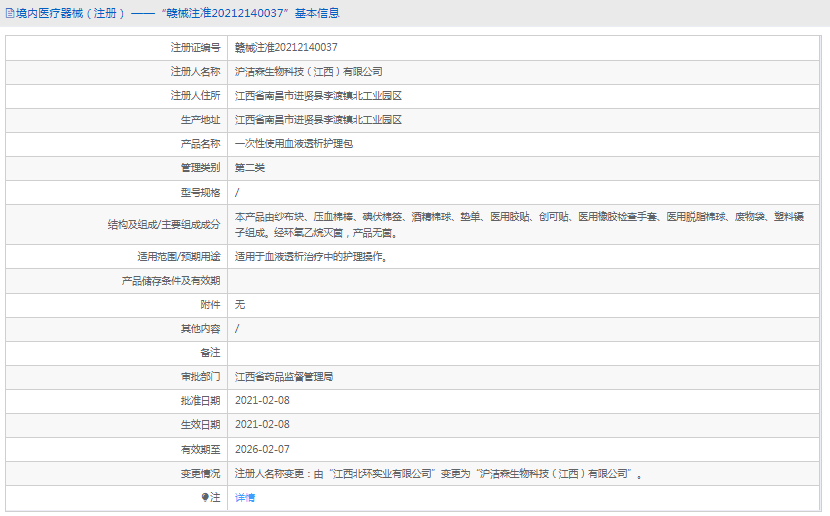Click the 生产地址 label

200,120
